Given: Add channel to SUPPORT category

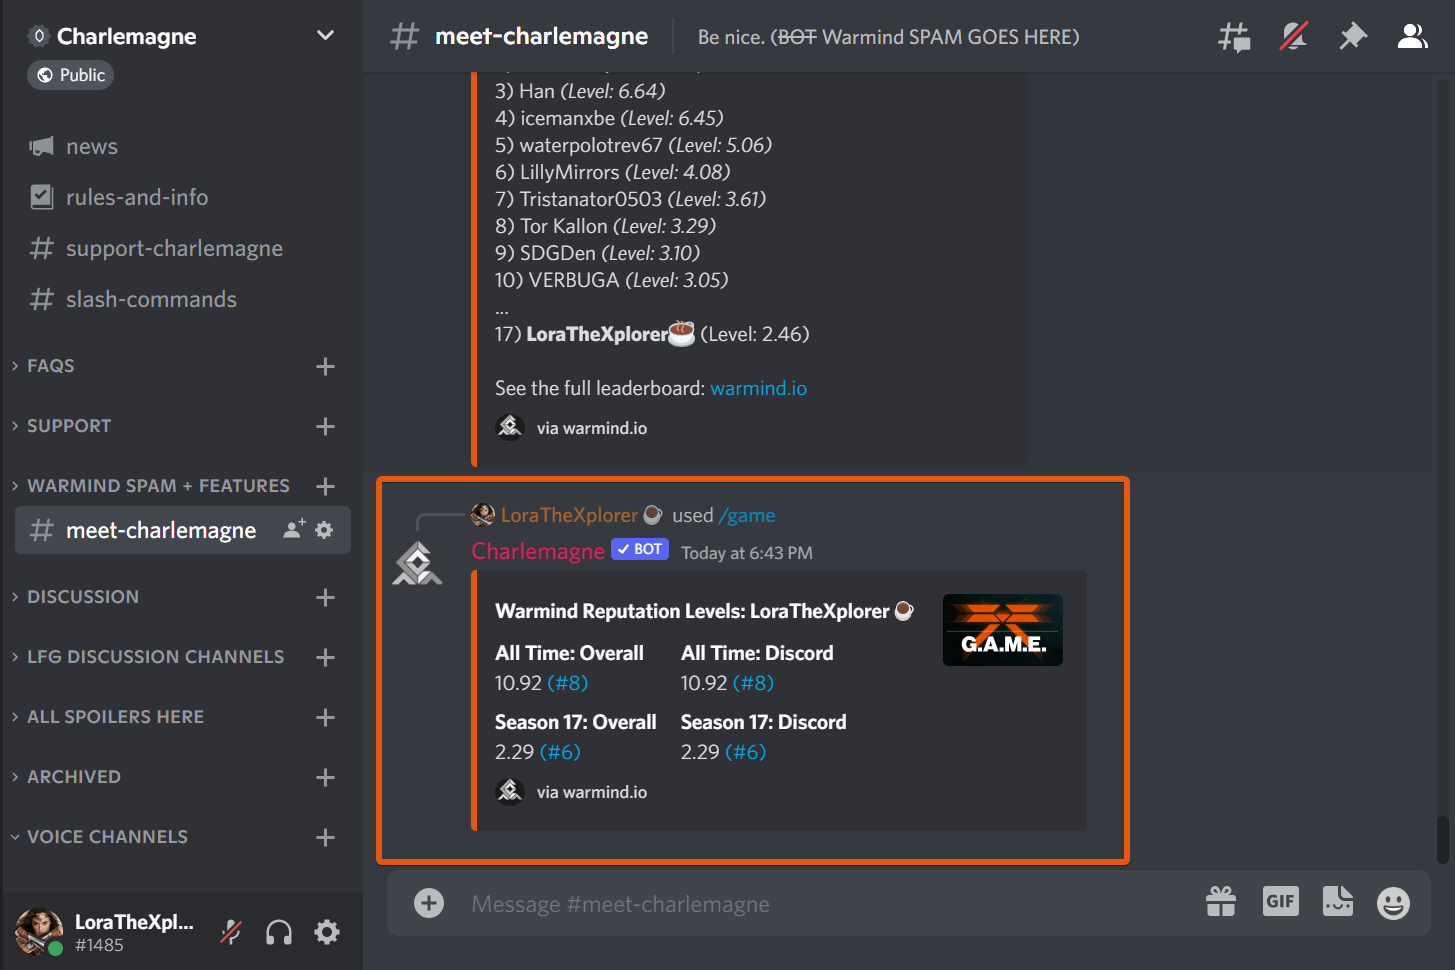Looking at the screenshot, I should [325, 427].
